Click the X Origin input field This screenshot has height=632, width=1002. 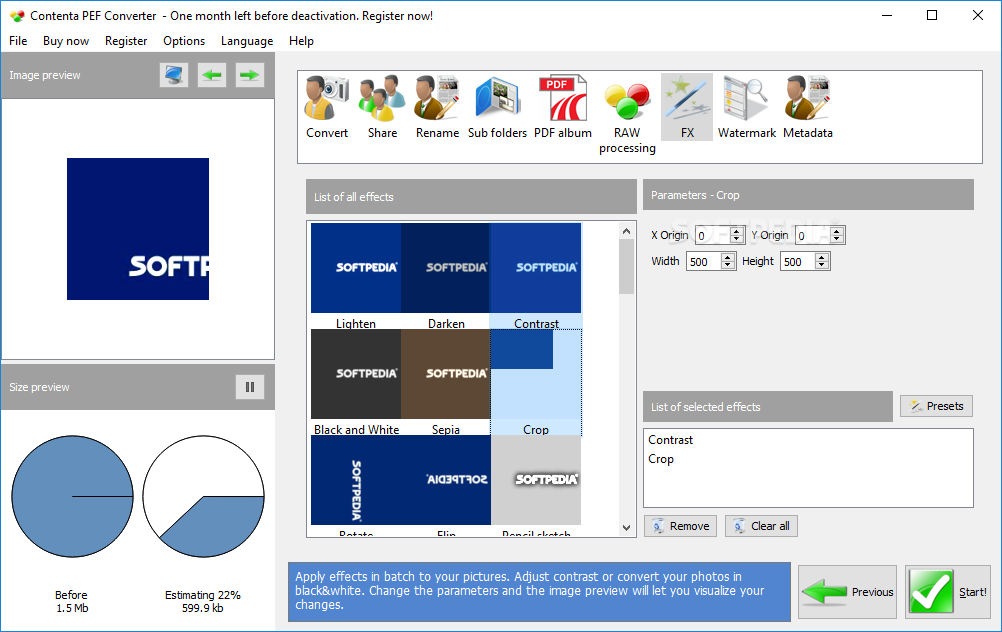(713, 236)
